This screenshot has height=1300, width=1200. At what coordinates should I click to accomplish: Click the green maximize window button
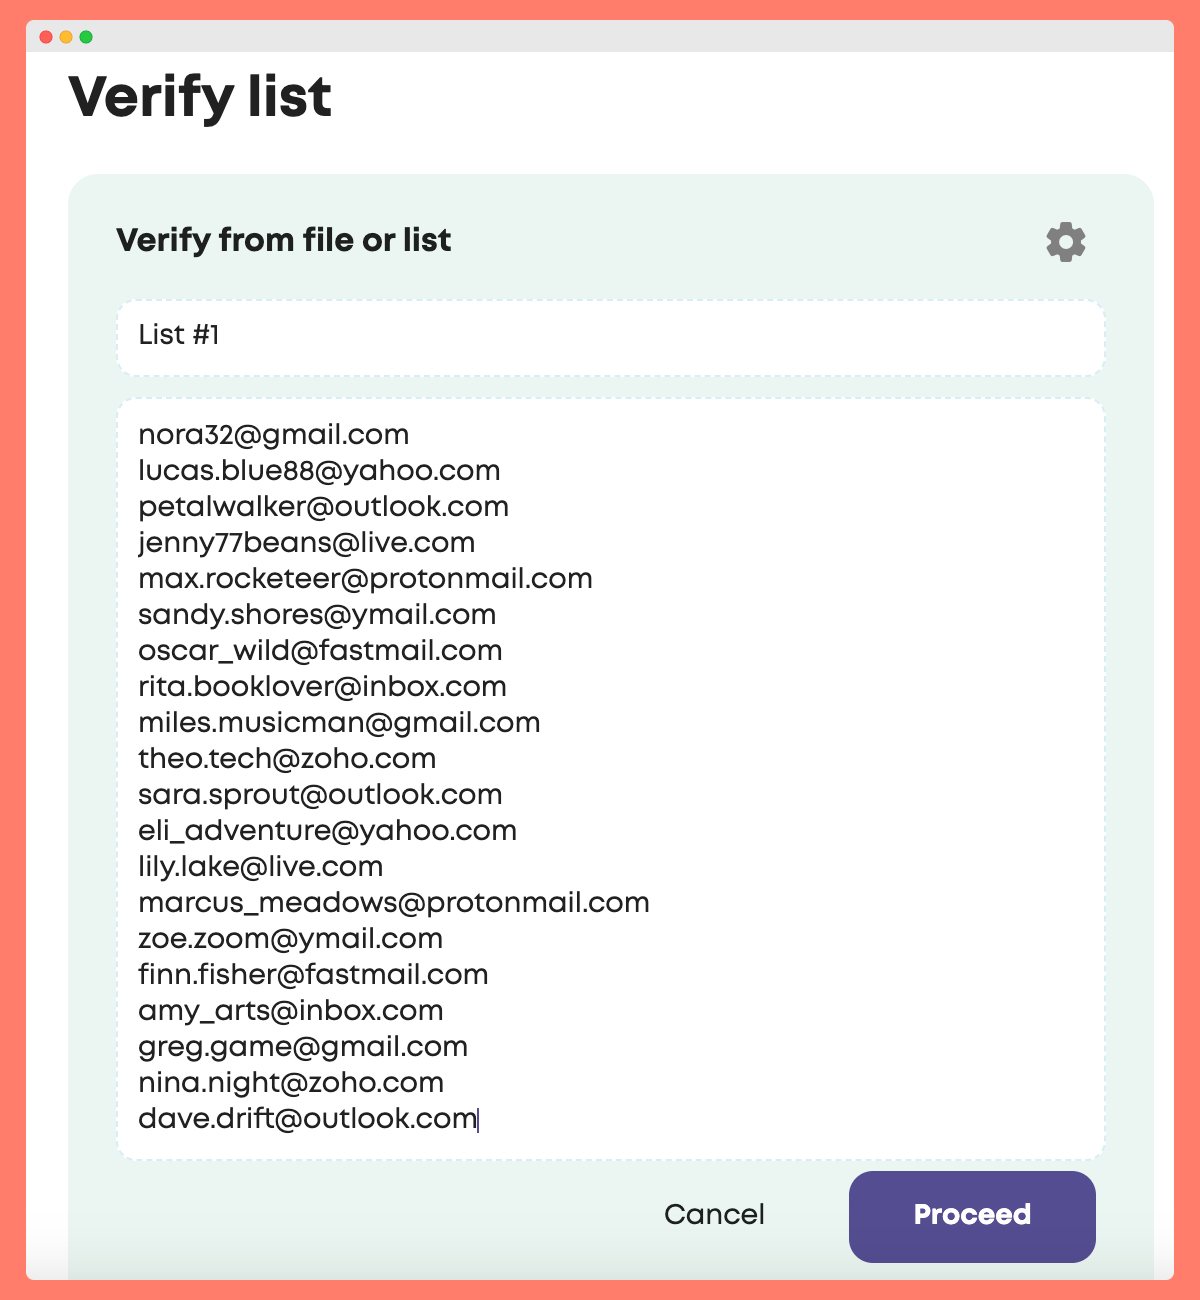(86, 37)
